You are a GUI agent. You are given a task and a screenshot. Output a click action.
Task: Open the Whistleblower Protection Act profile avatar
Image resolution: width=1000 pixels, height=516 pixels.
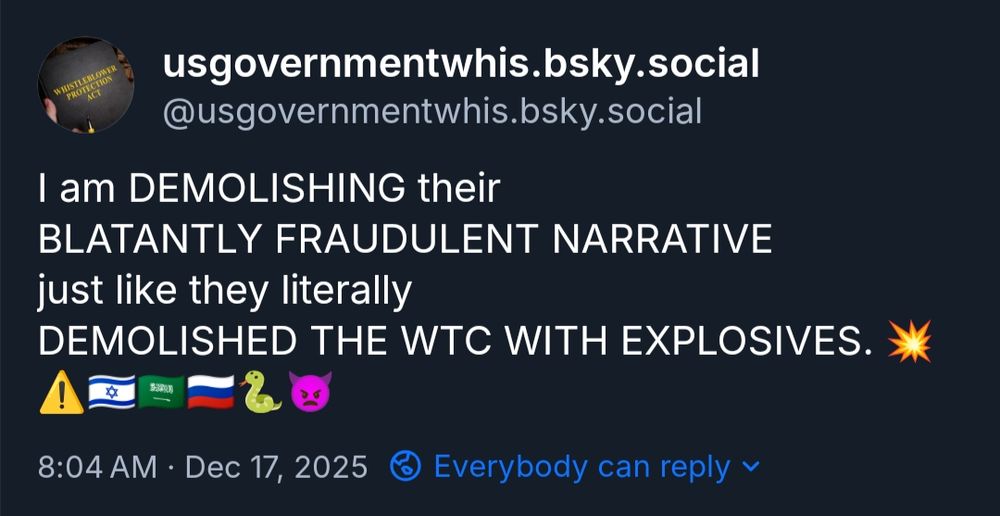pyautogui.click(x=86, y=85)
